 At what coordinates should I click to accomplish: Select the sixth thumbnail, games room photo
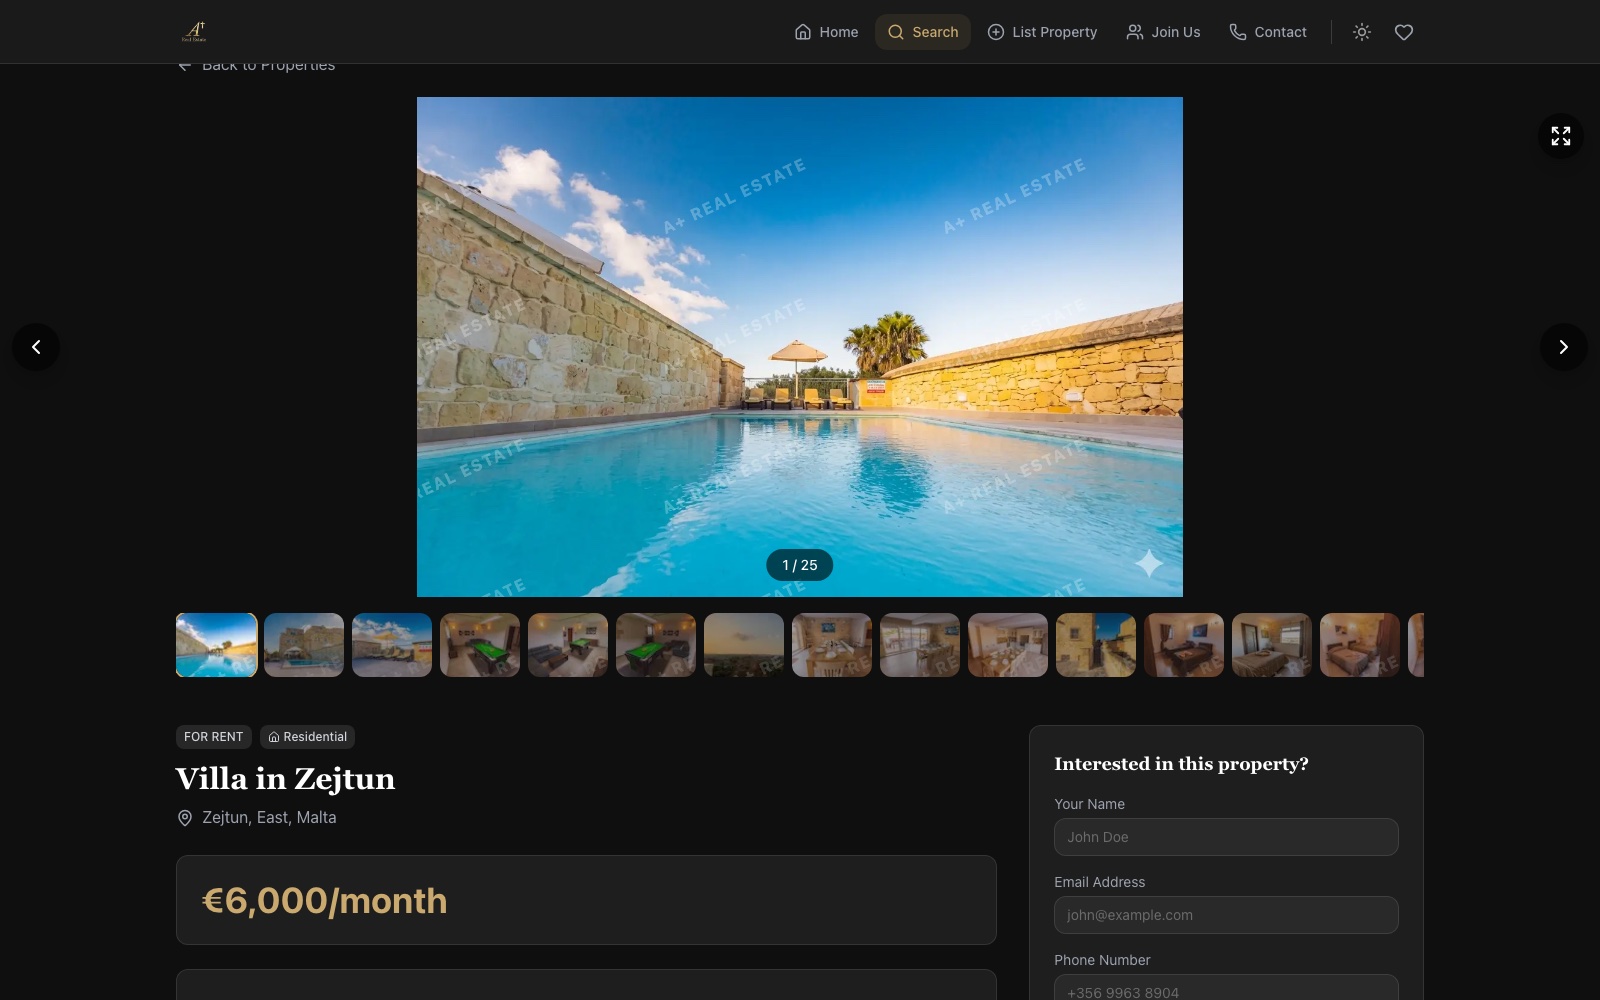tap(656, 645)
